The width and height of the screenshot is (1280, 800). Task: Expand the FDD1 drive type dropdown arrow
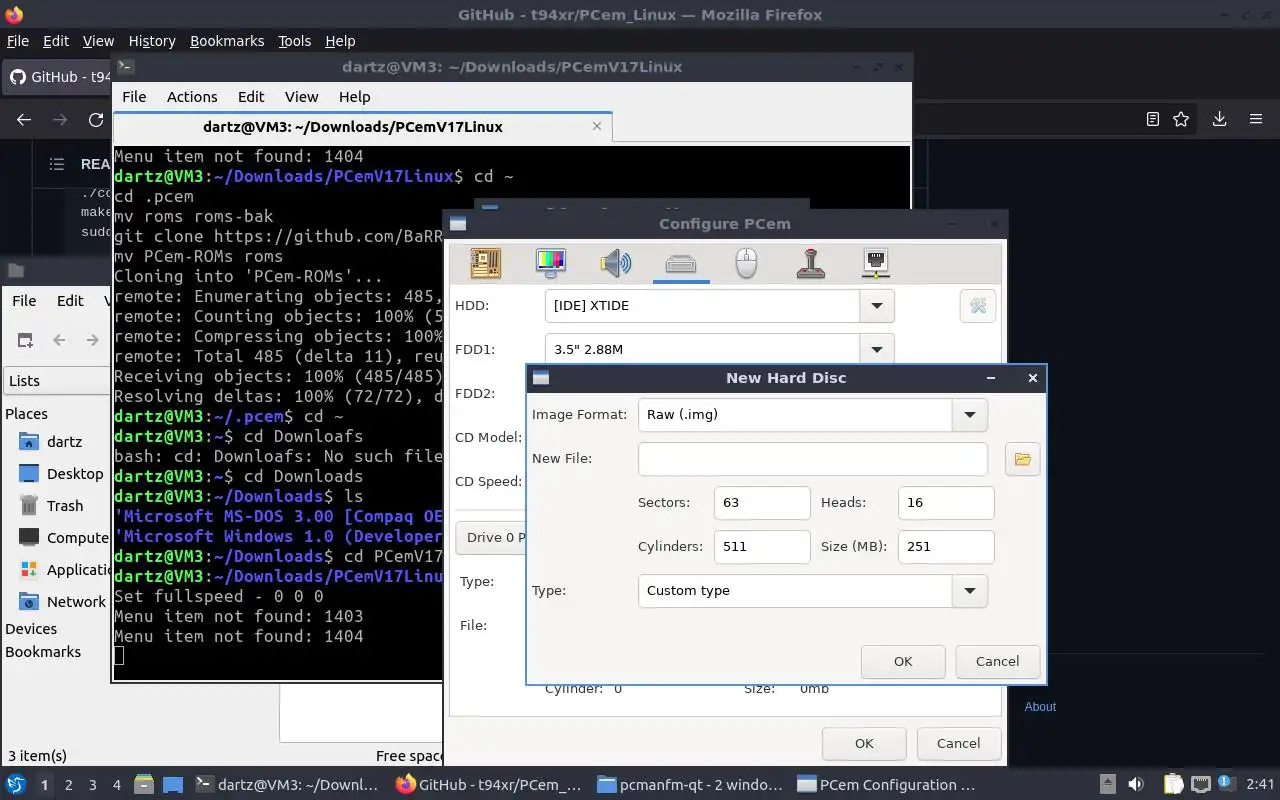click(x=877, y=350)
